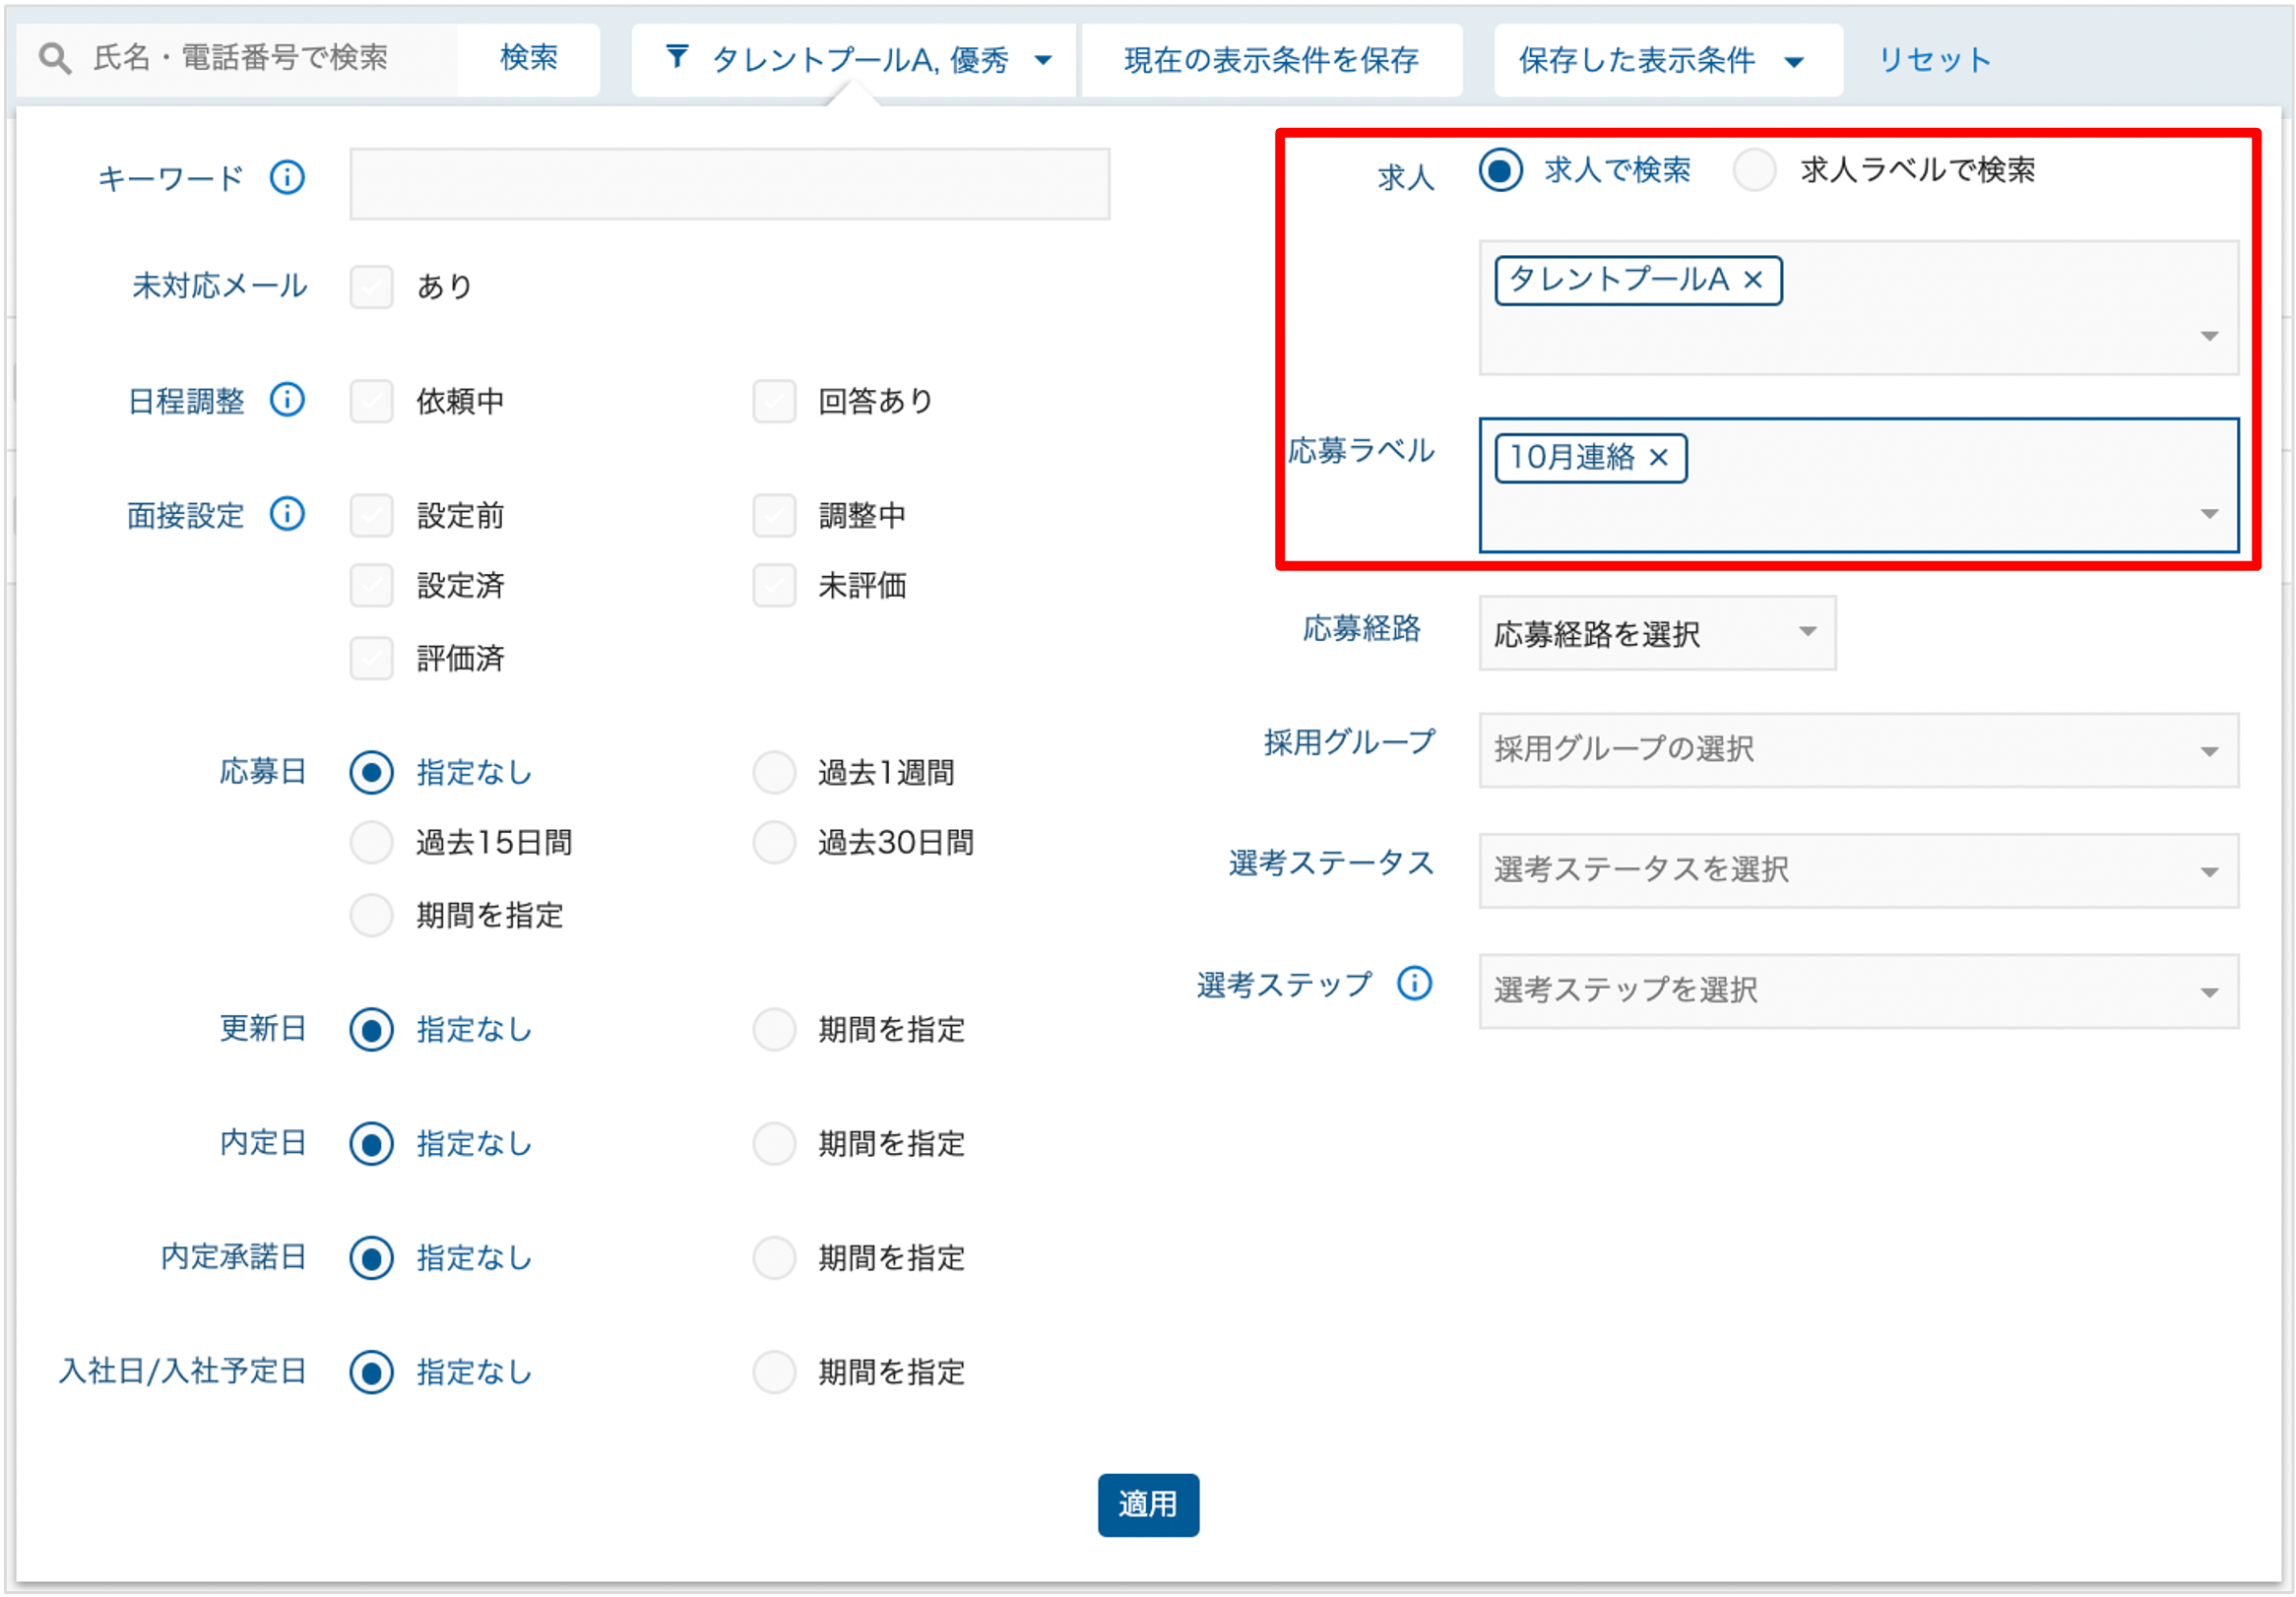Open 保存した表示条件 menu
2296x1597 pixels.
click(x=1666, y=60)
